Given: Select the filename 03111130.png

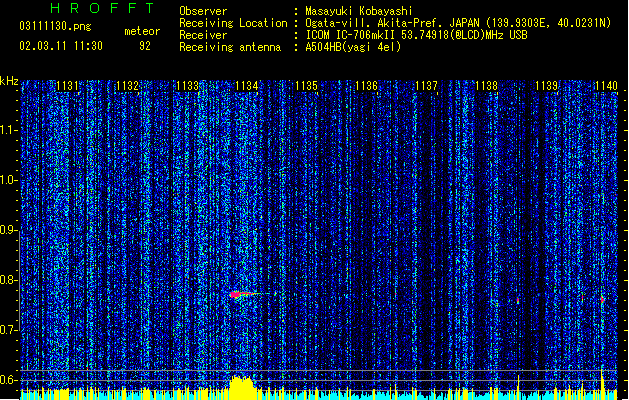Looking at the screenshot, I should coord(55,26).
